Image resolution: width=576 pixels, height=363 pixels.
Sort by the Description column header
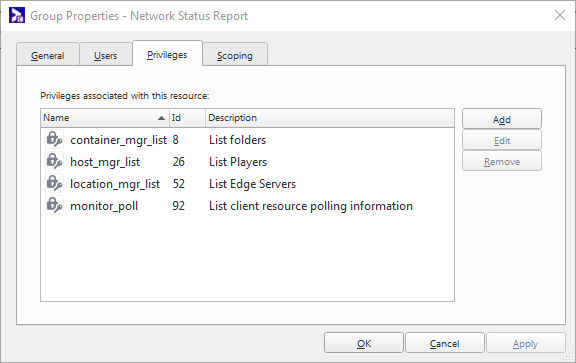click(x=330, y=118)
